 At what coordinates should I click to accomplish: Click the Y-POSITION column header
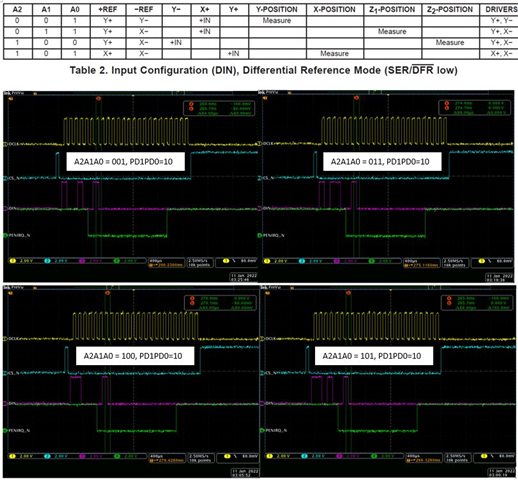pos(277,10)
